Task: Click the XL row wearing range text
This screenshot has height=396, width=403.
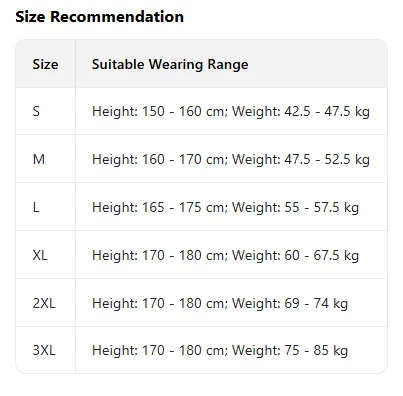Action: click(225, 255)
